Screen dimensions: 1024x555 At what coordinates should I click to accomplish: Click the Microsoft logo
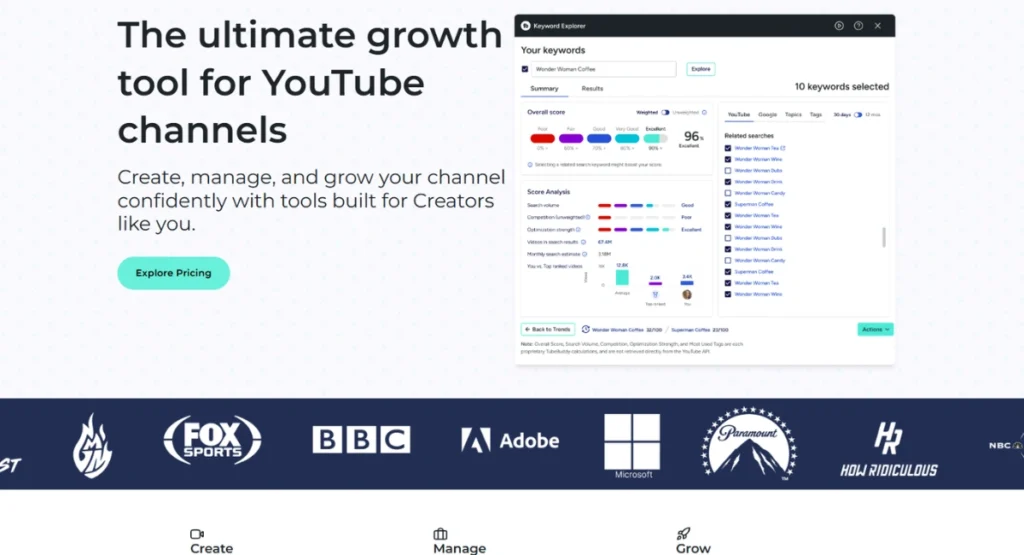pos(632,446)
